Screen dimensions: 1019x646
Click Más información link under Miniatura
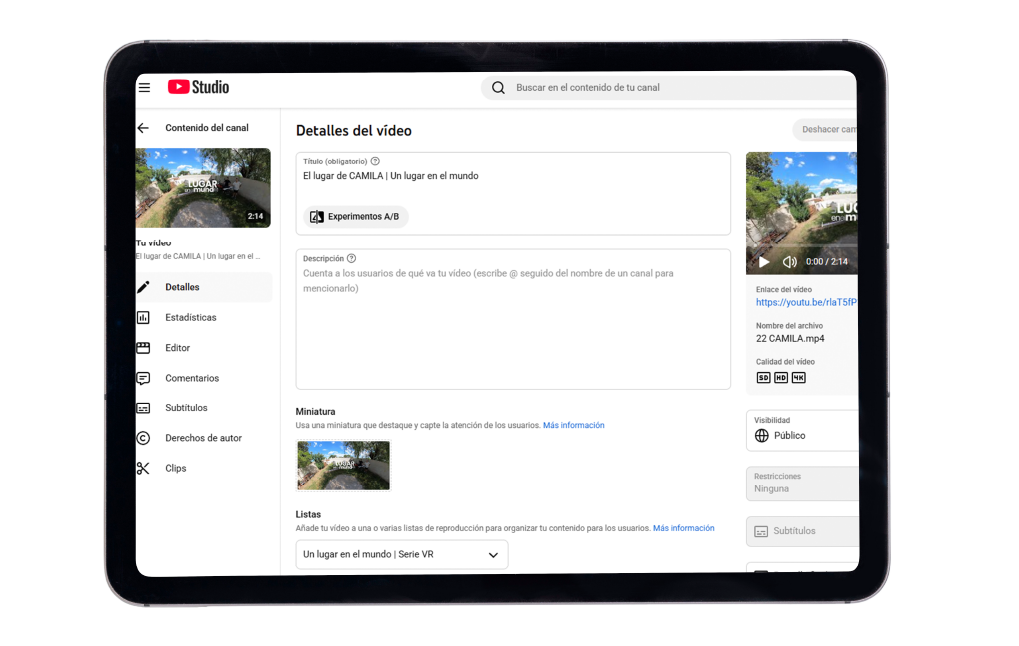click(x=573, y=425)
